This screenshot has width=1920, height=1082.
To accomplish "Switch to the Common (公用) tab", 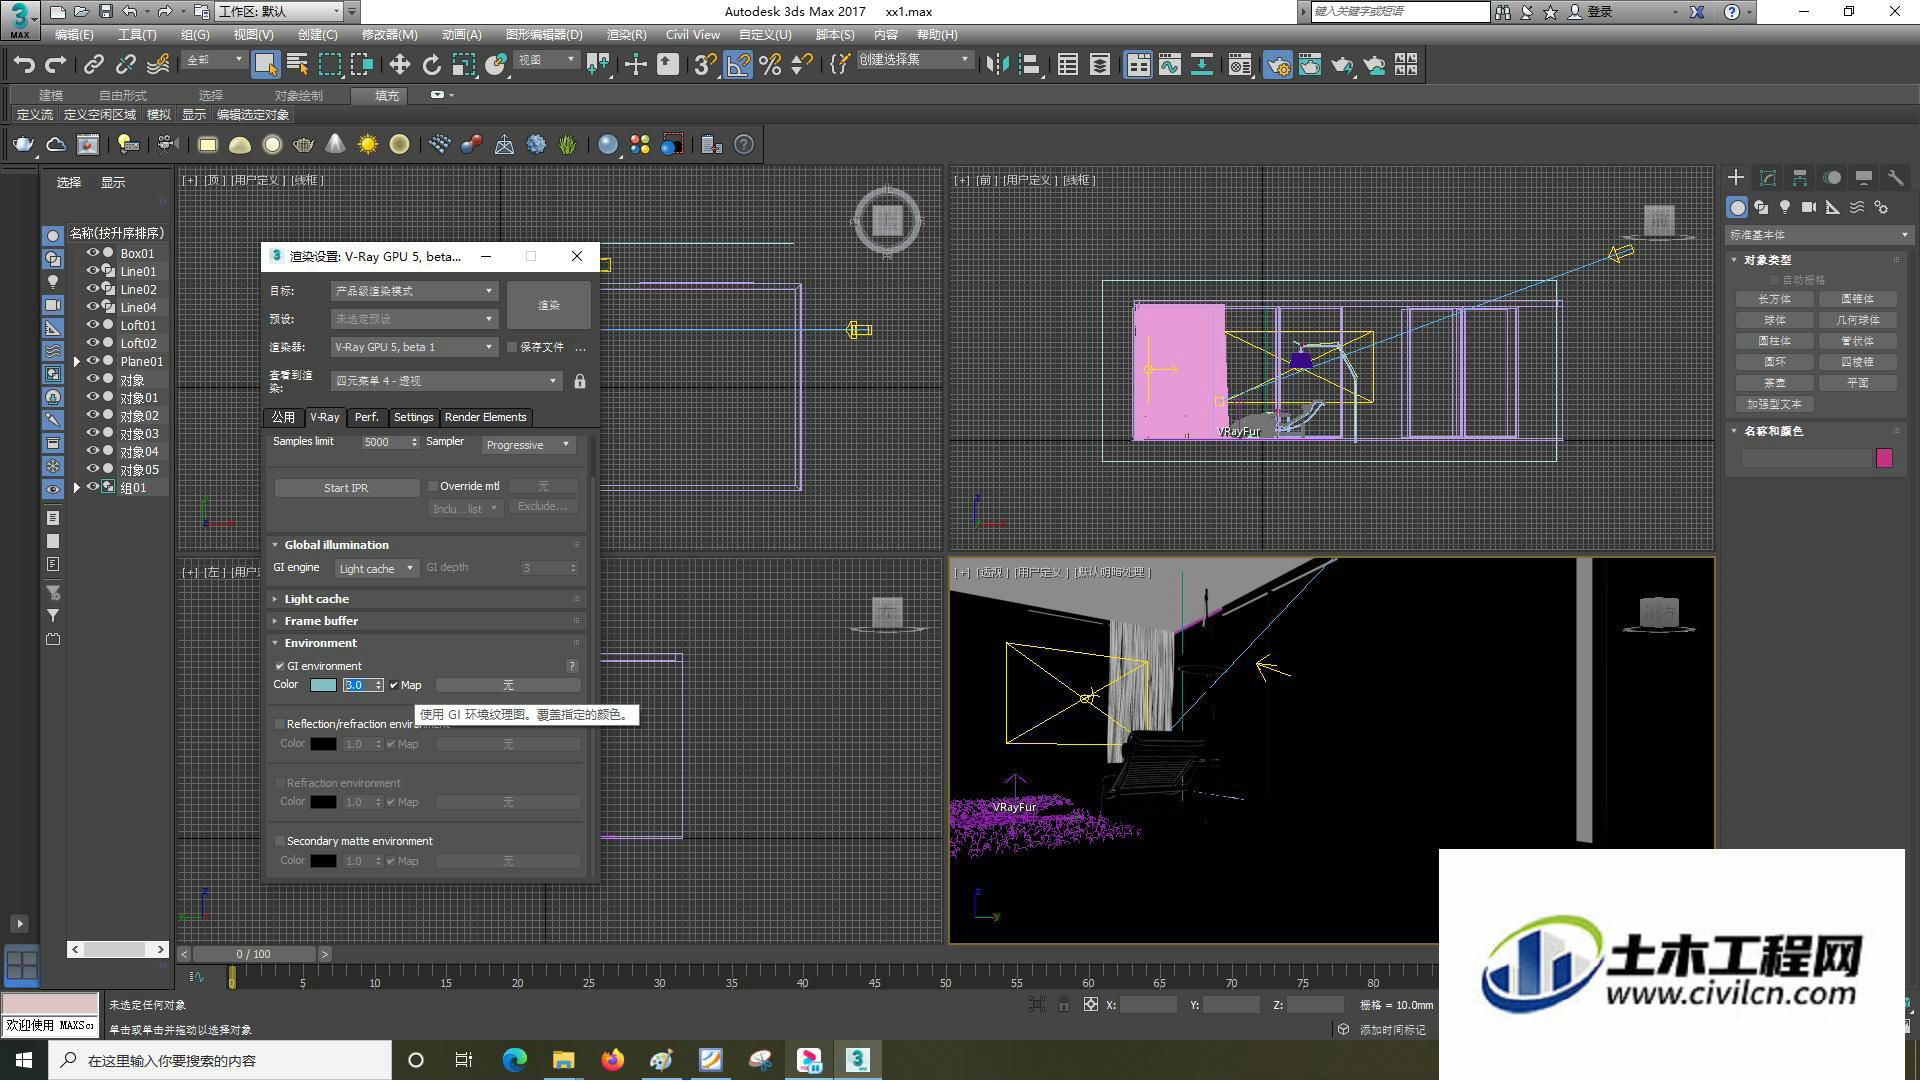I will 283,417.
